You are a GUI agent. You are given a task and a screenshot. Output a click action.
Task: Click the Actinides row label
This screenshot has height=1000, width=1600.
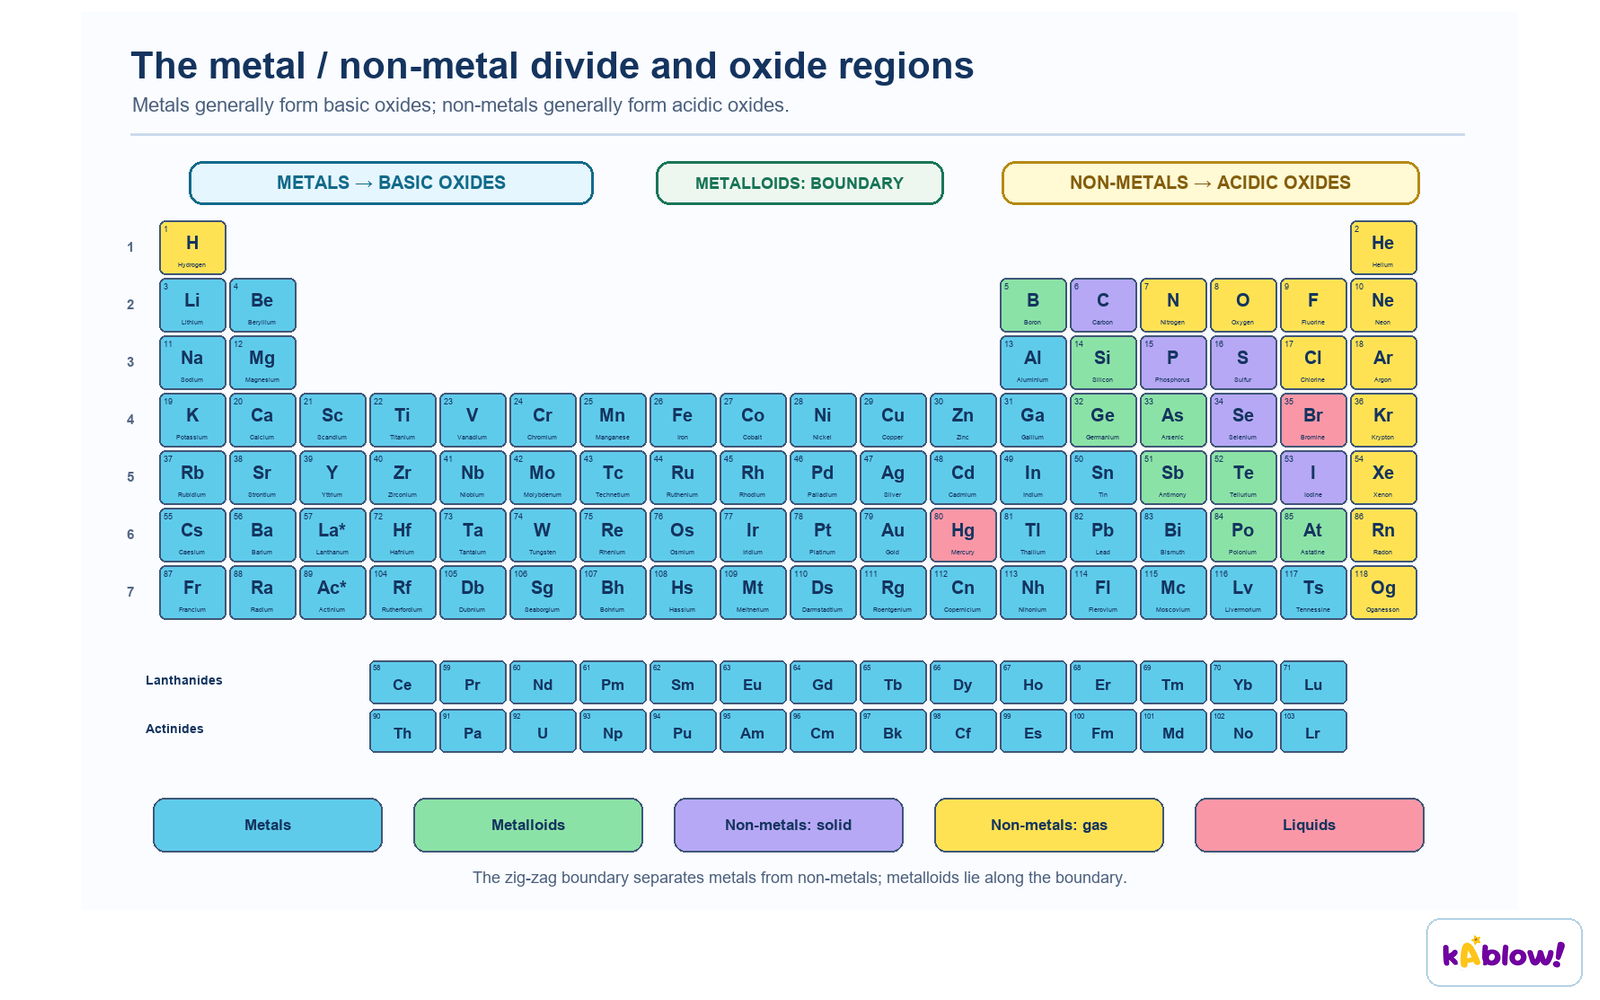175,729
